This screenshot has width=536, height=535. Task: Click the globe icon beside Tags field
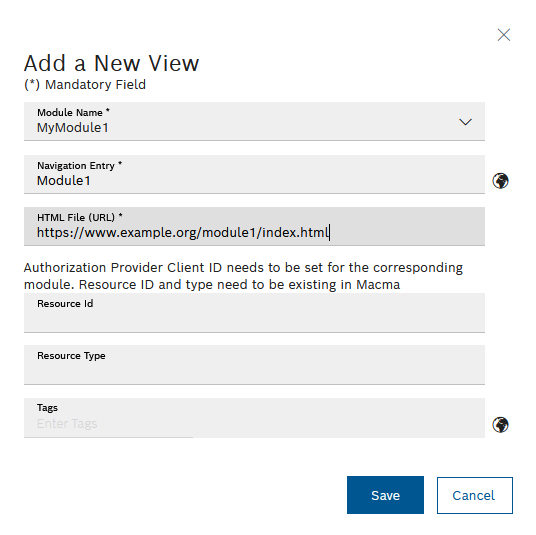click(500, 425)
